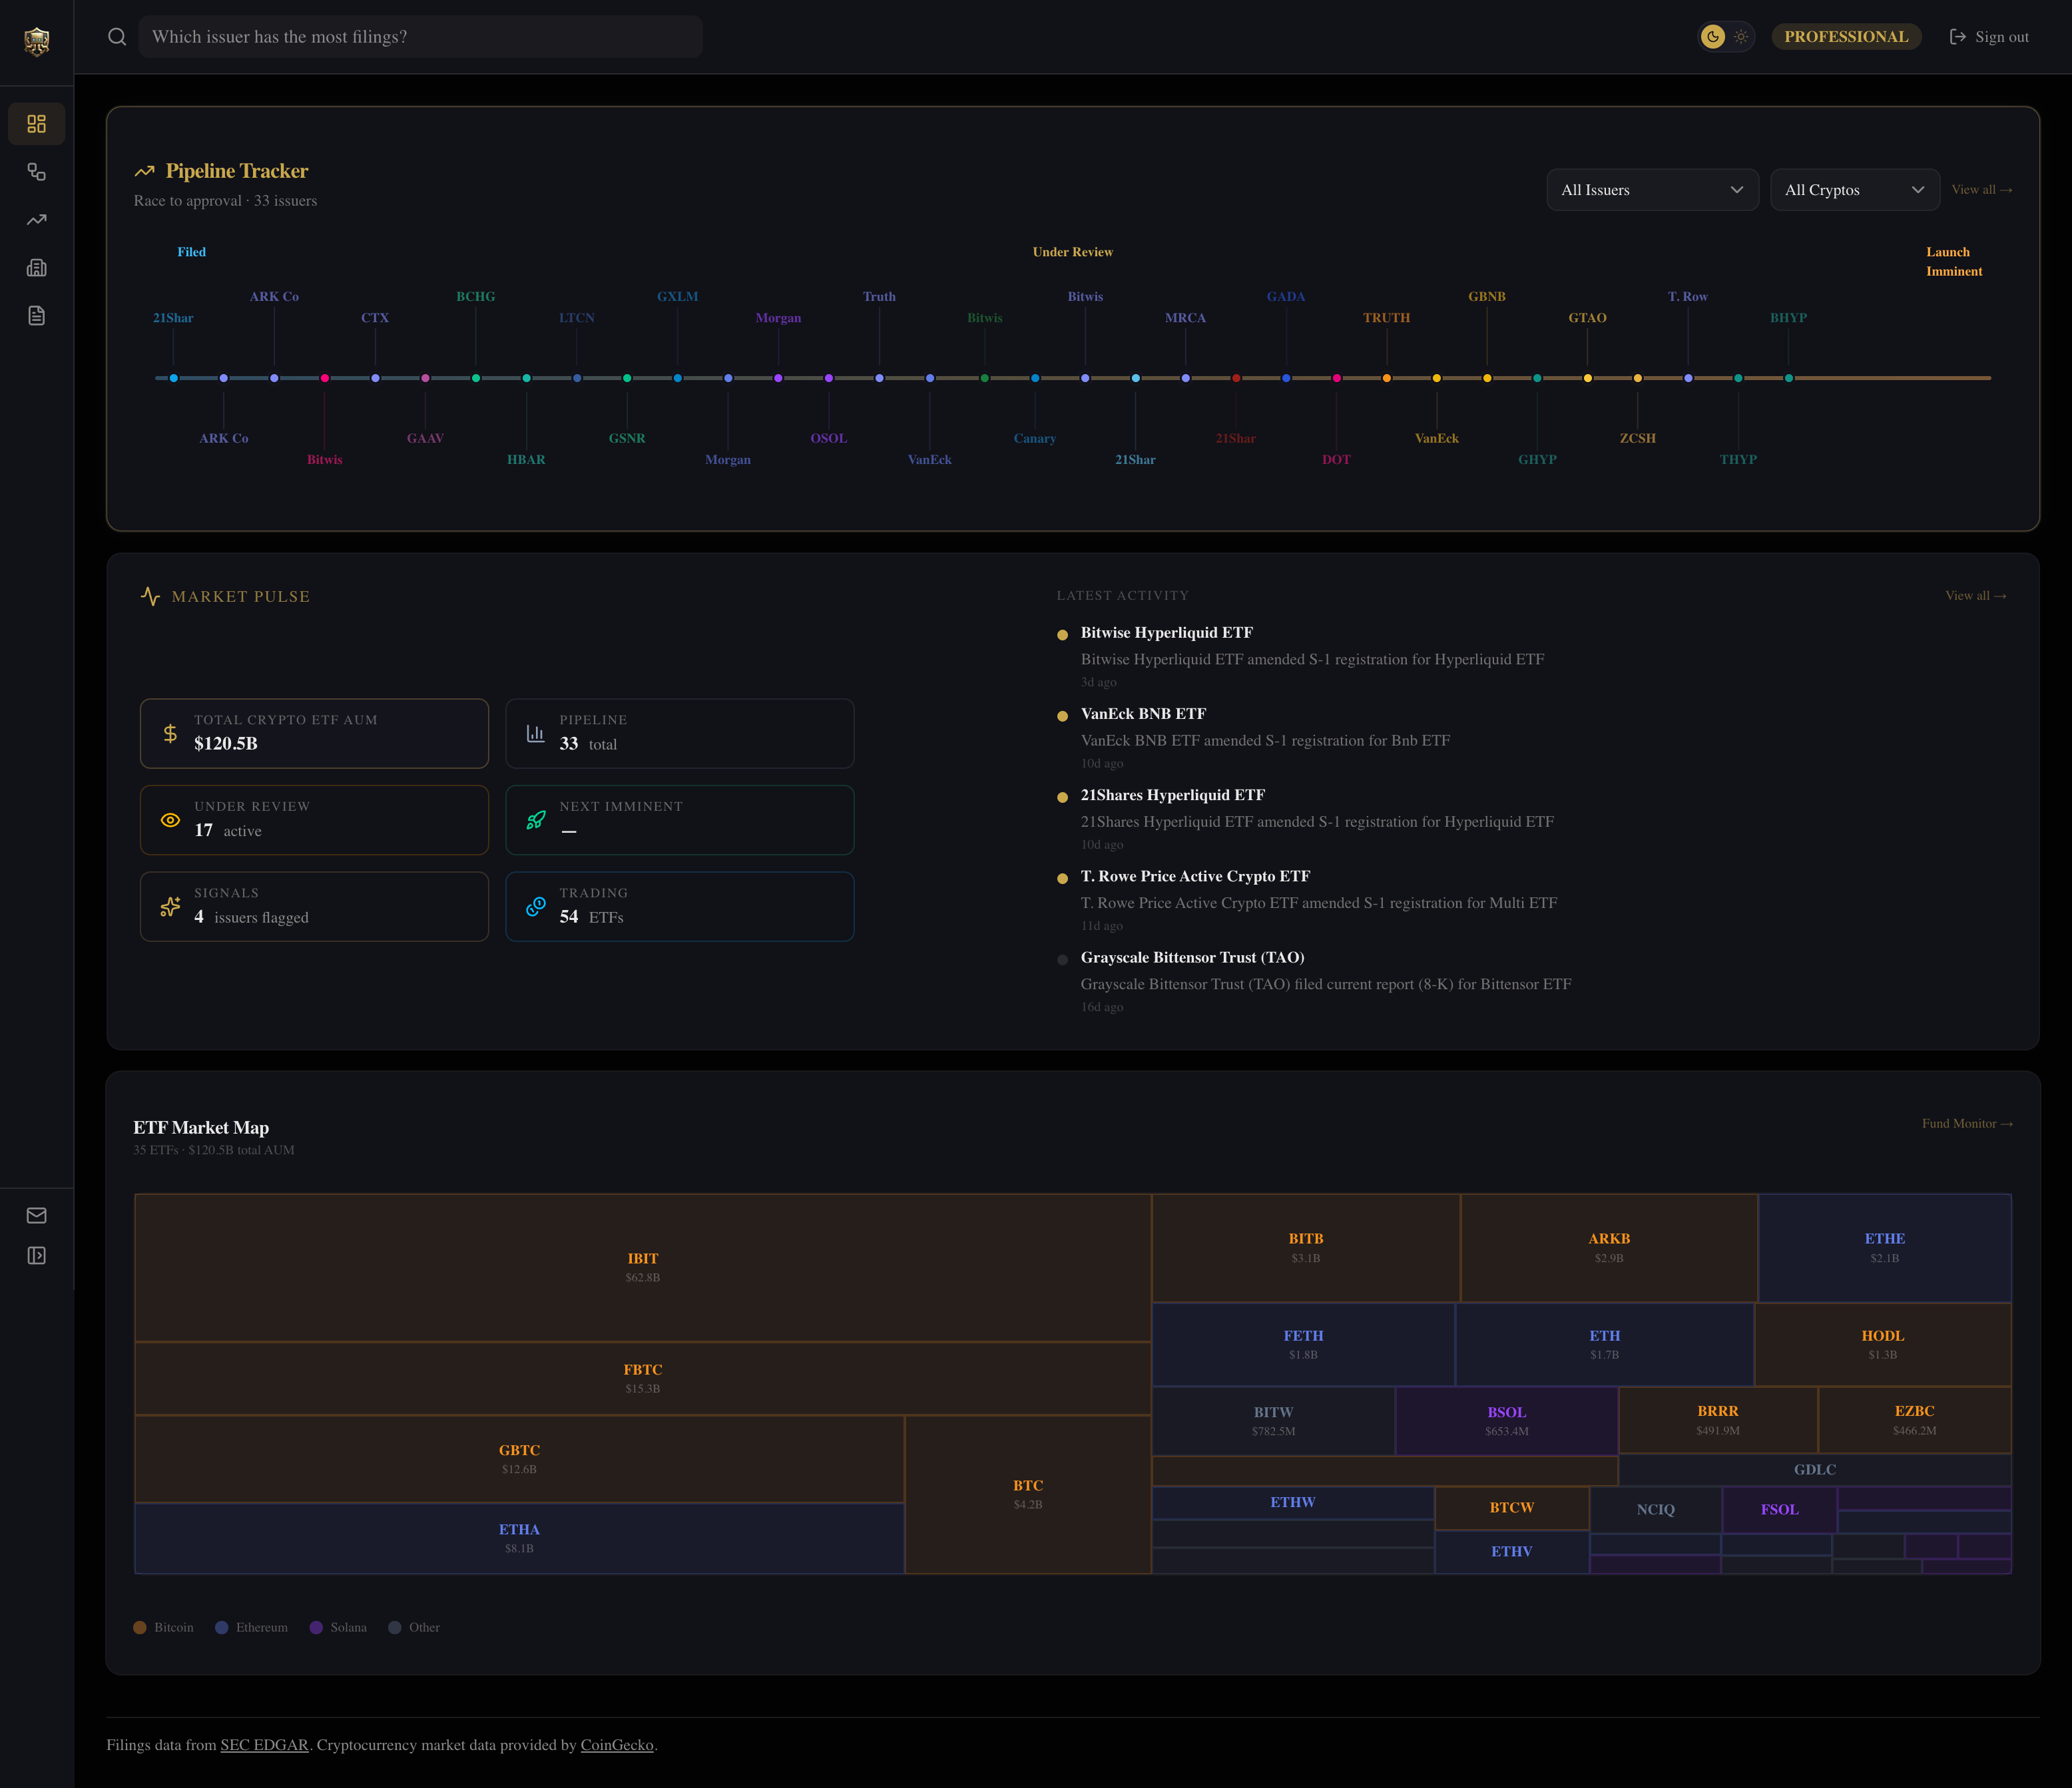Click the dollar icon in the Total Crypto ETF AUM card
This screenshot has height=1788, width=2072.
[170, 734]
